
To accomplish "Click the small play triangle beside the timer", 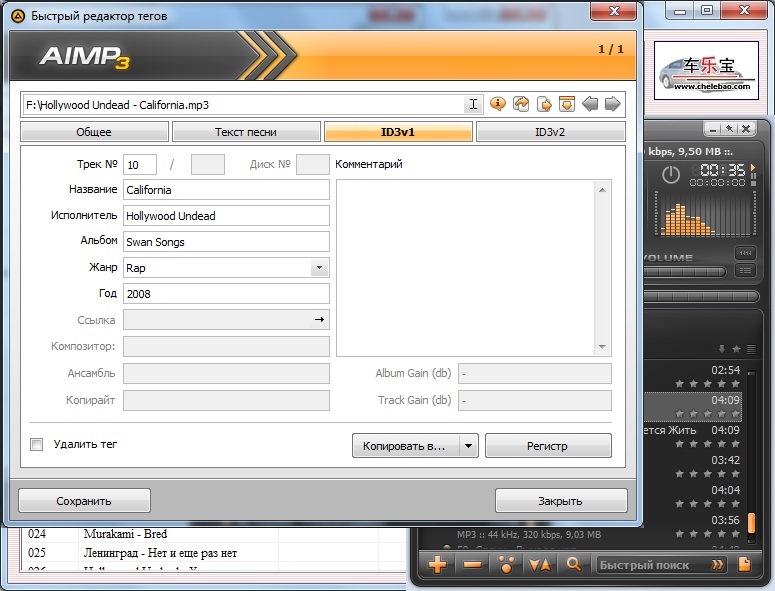I will click(753, 168).
